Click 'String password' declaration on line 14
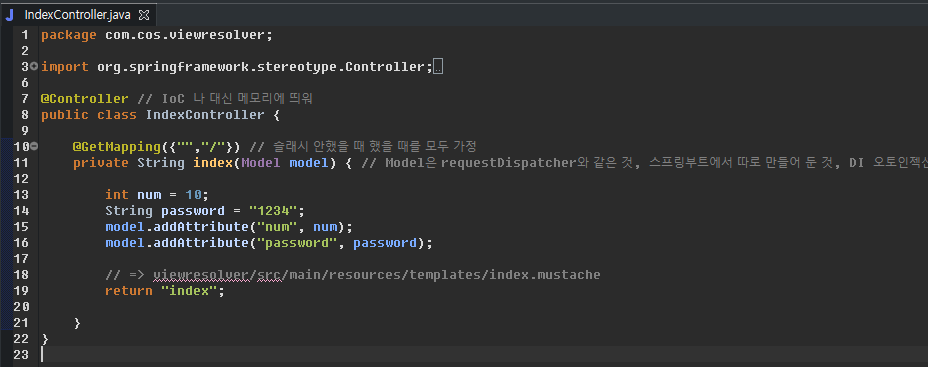This screenshot has height=367, width=928. tap(165, 211)
